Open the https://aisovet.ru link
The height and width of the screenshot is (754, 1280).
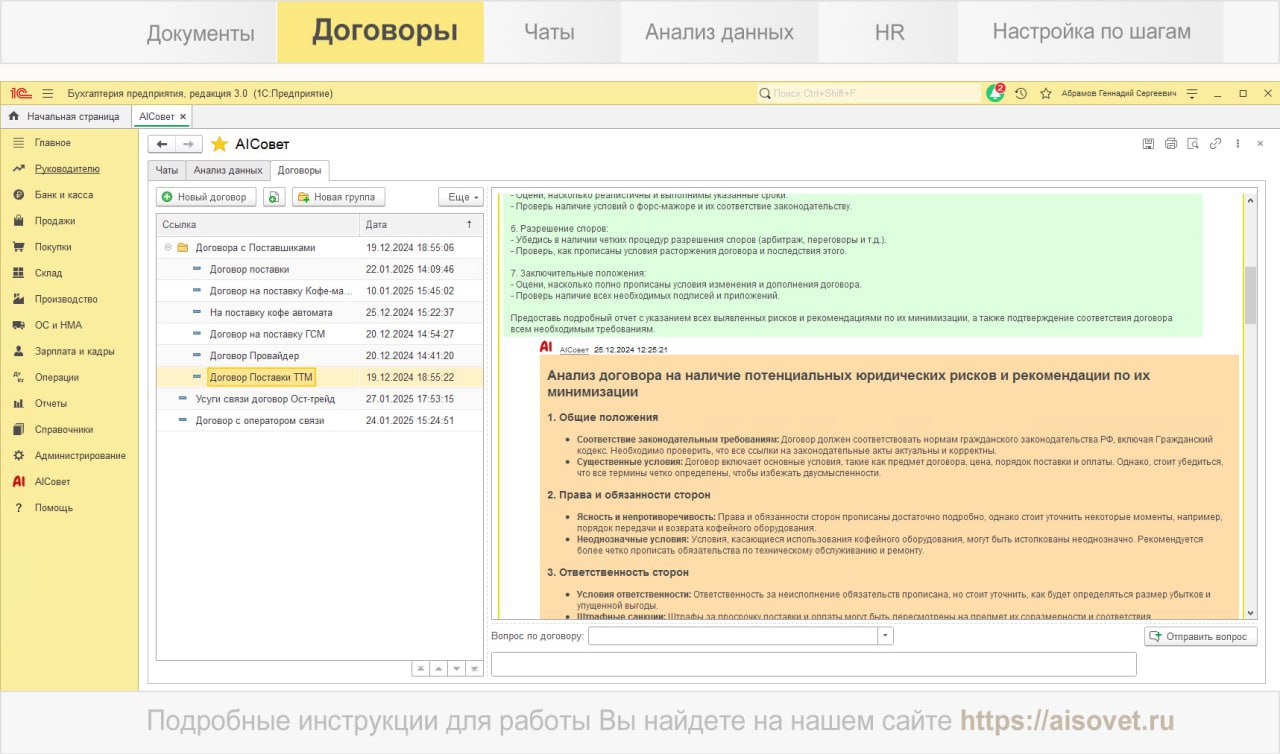click(x=1067, y=721)
